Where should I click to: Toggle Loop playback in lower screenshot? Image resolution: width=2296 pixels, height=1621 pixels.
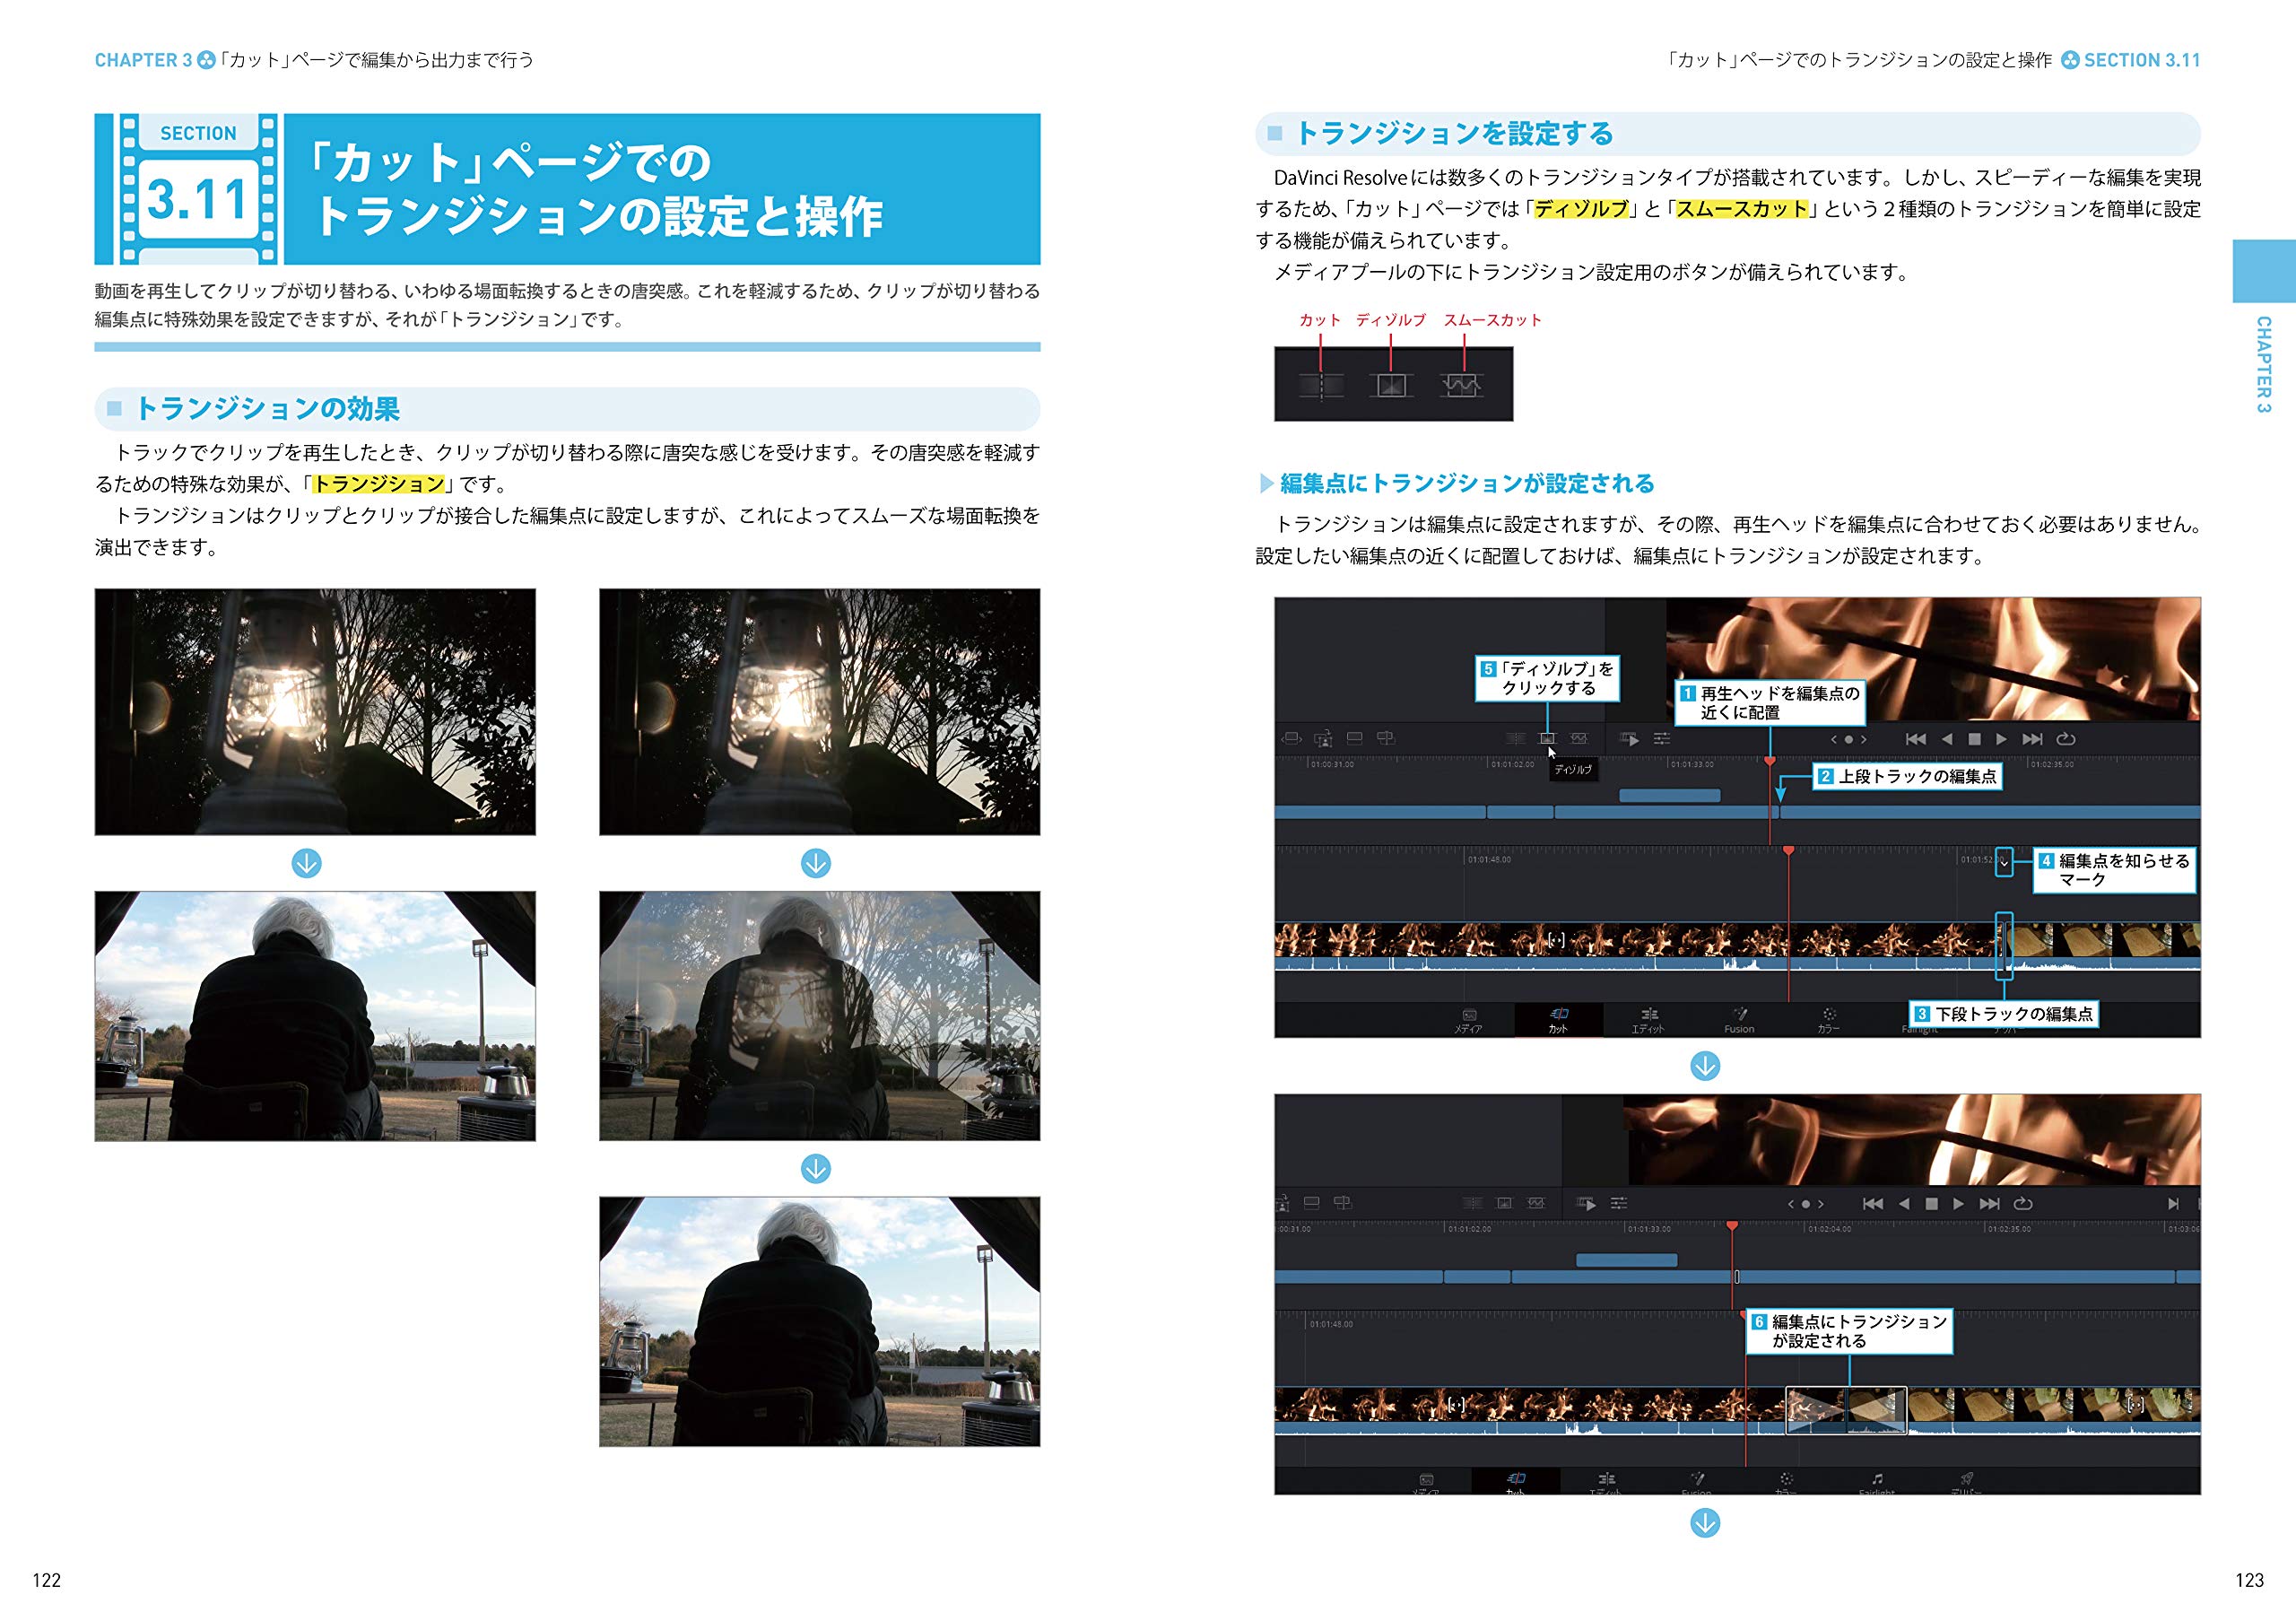tap(2023, 1204)
